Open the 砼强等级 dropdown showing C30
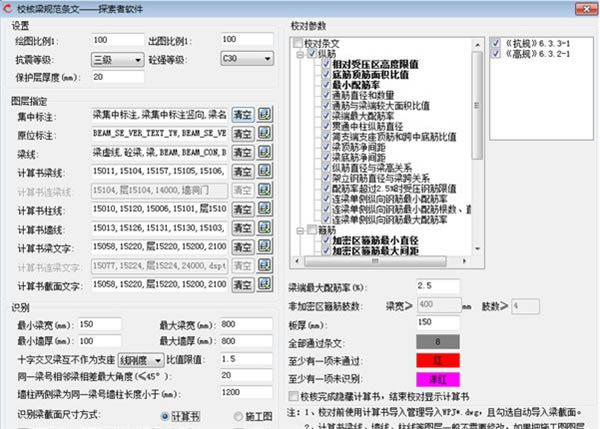The width and height of the screenshot is (600, 429). click(247, 59)
